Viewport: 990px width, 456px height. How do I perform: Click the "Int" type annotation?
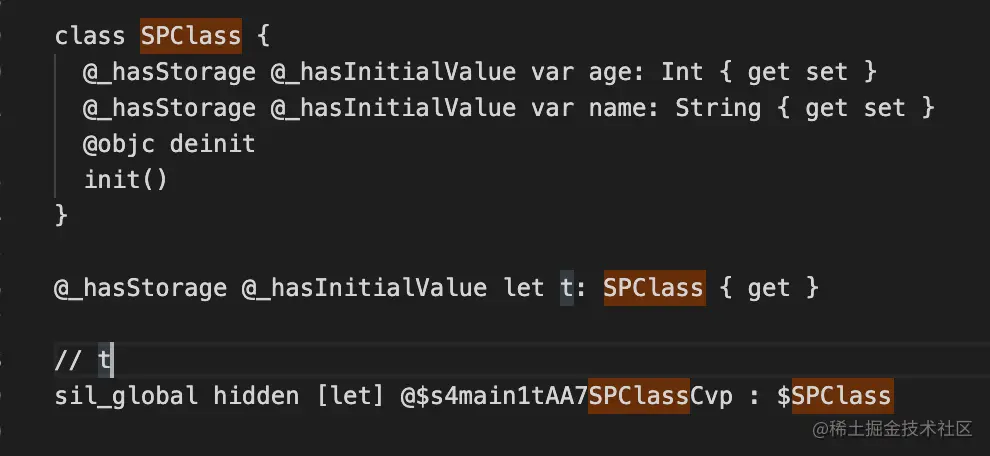[683, 73]
